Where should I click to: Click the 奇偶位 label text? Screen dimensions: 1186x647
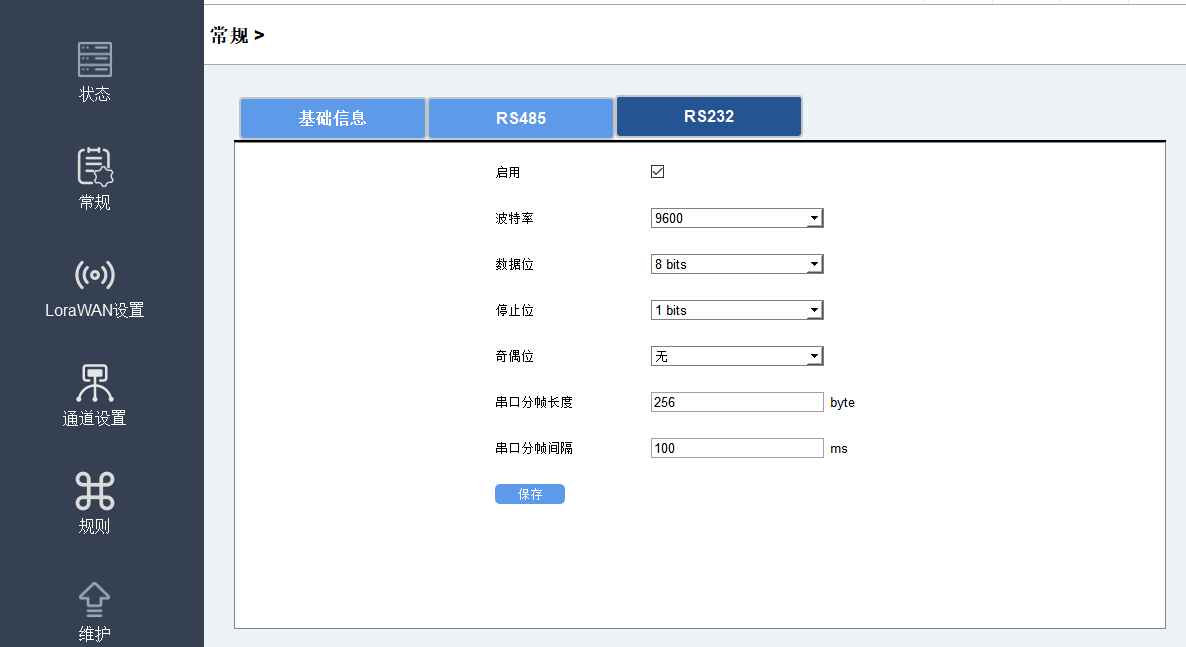click(x=514, y=356)
